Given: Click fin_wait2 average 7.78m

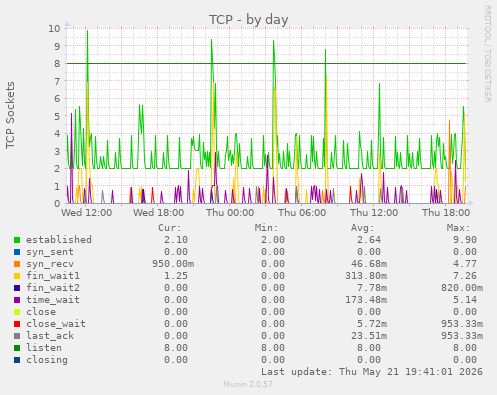Looking at the screenshot, I should (x=372, y=288).
